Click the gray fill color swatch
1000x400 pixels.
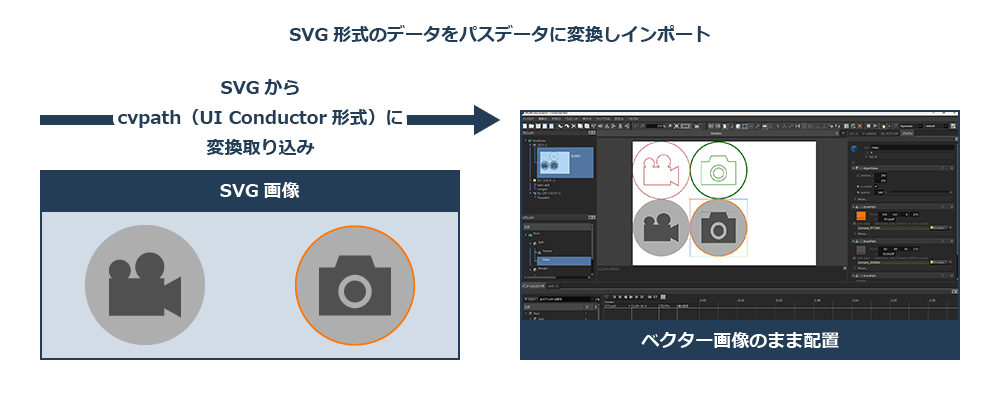coord(859,250)
